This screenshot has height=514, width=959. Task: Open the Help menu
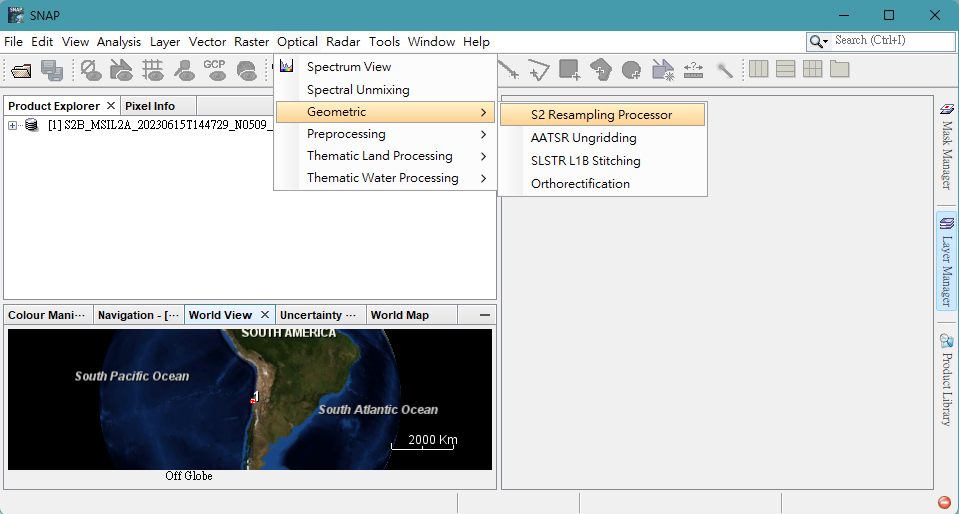(x=476, y=42)
